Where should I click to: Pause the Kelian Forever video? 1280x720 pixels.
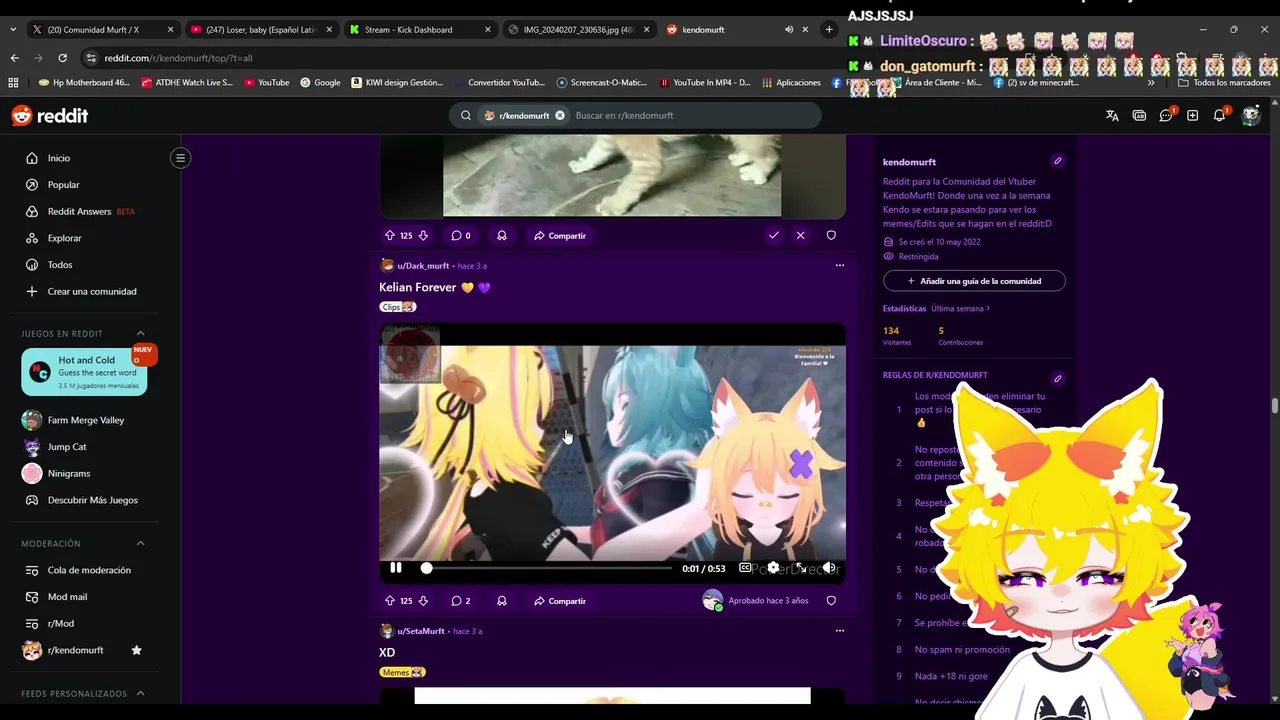[396, 568]
